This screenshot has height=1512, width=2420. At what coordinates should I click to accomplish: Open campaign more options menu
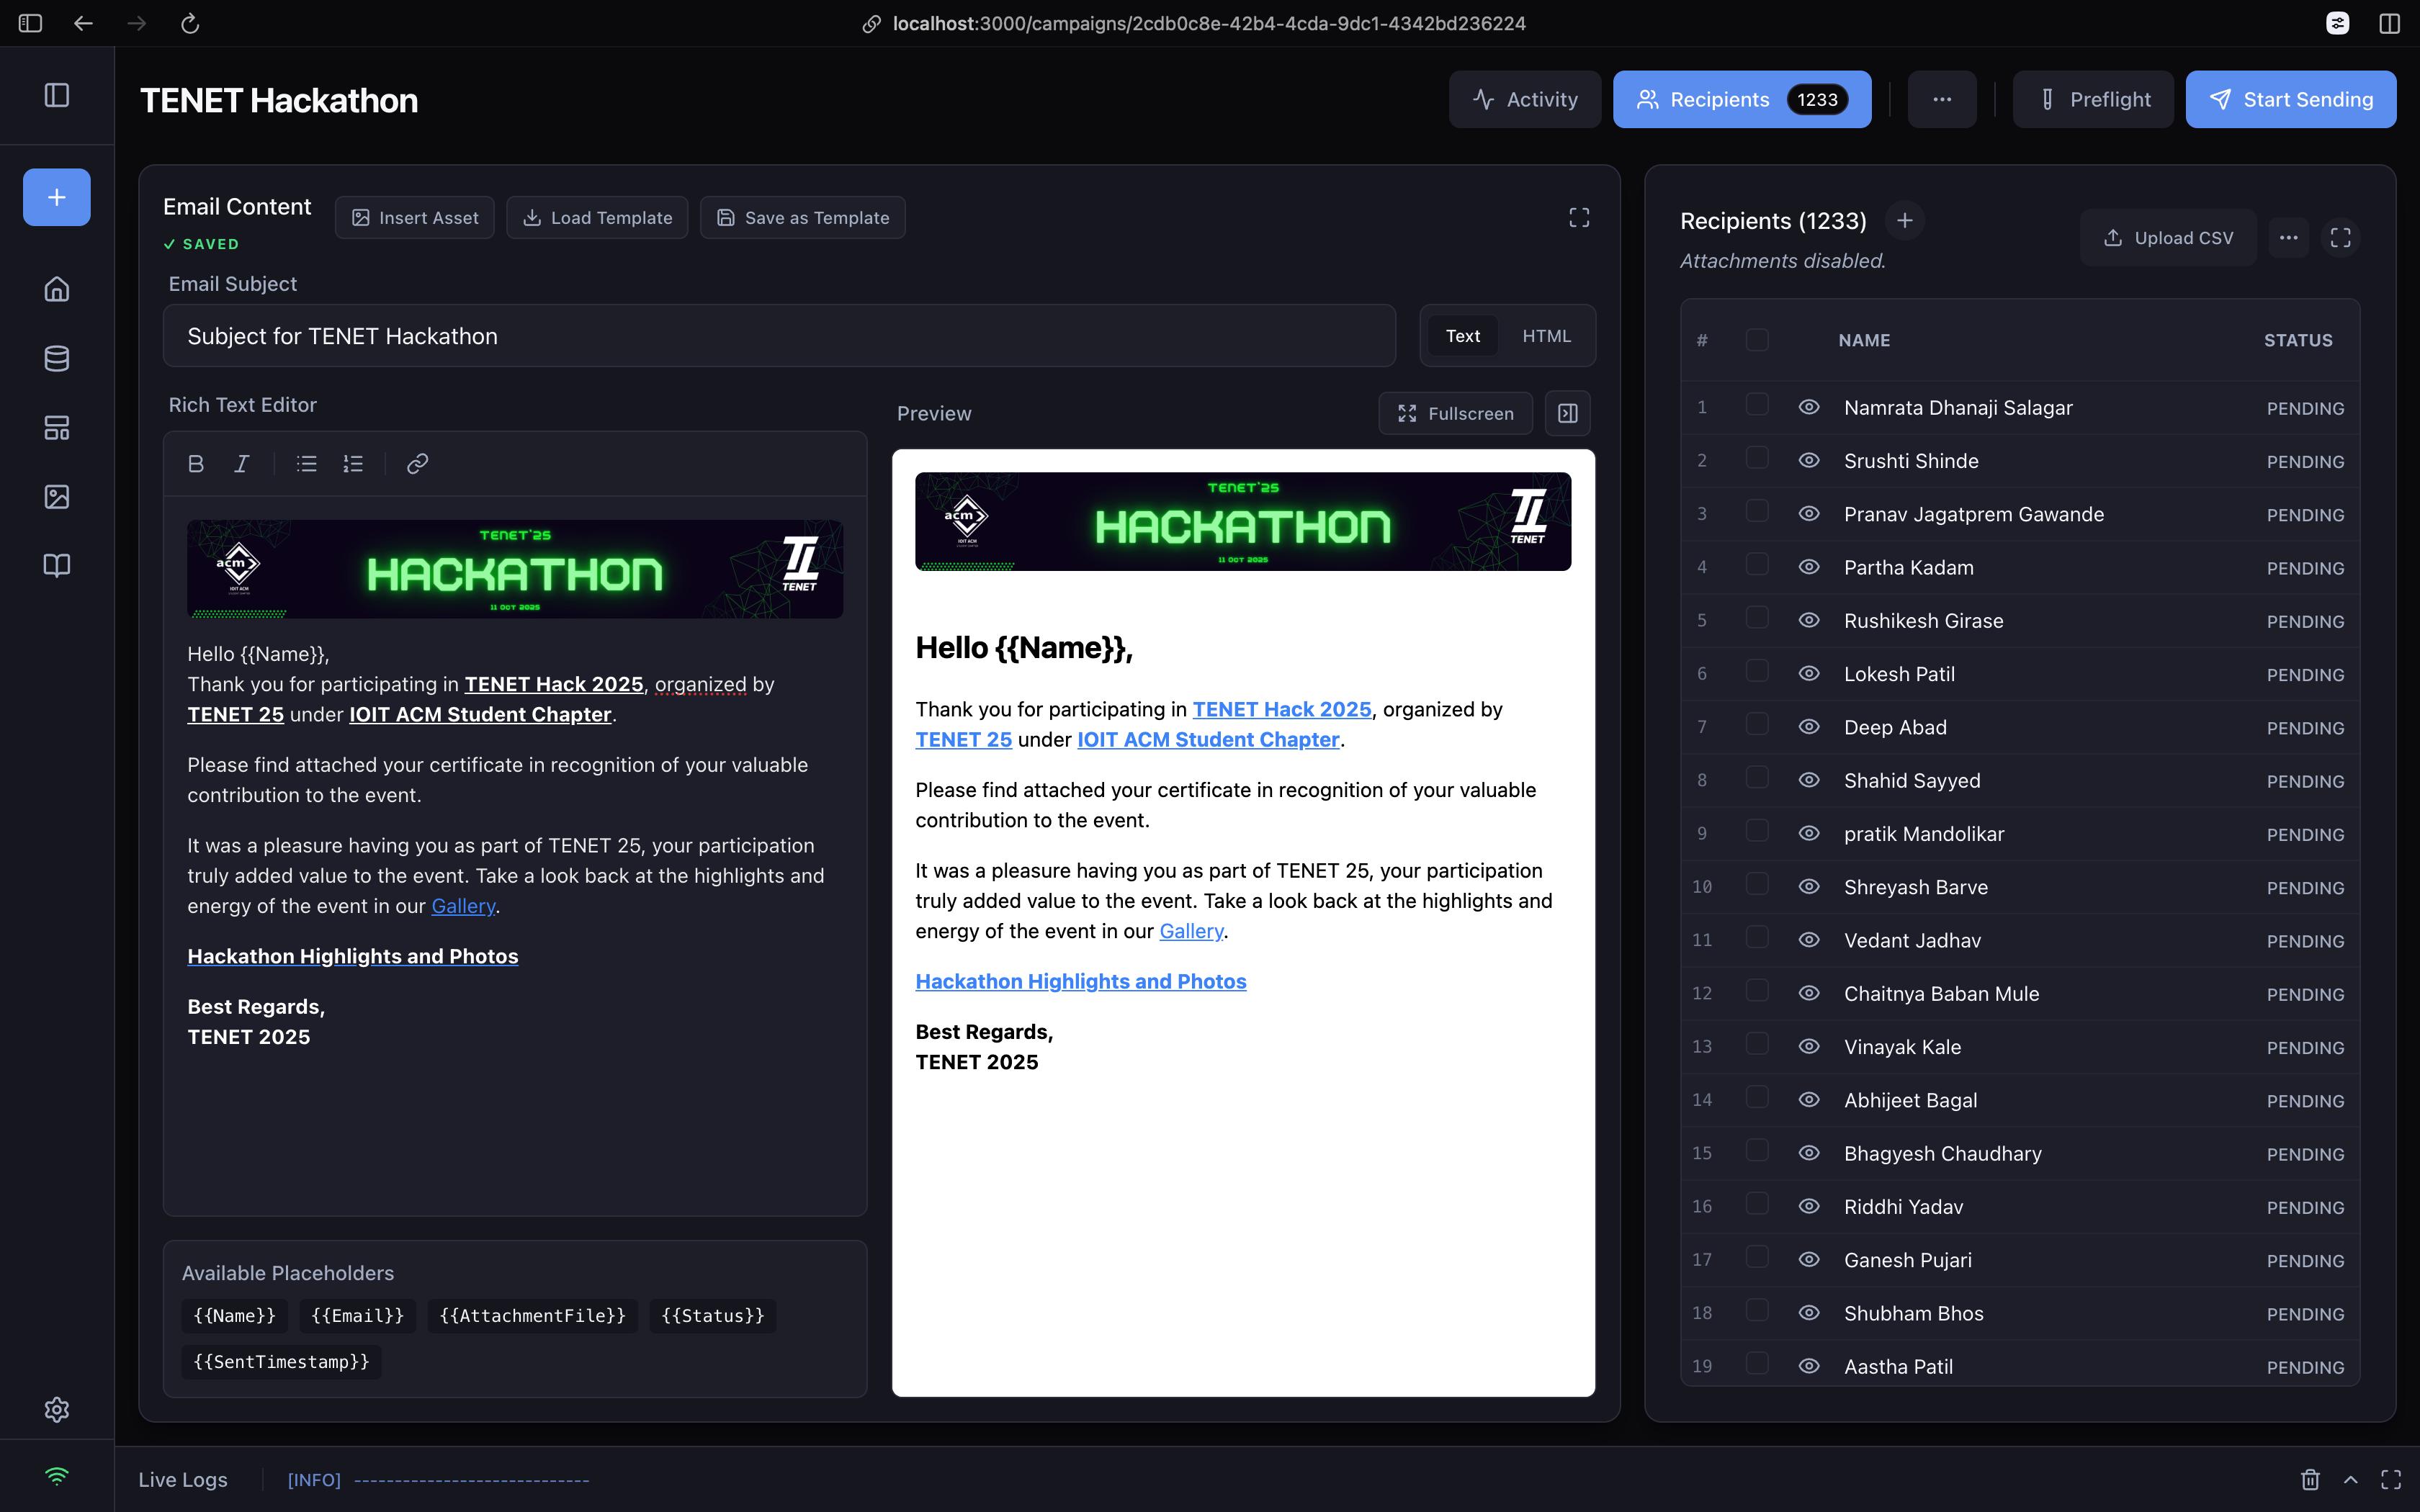[x=1942, y=99]
